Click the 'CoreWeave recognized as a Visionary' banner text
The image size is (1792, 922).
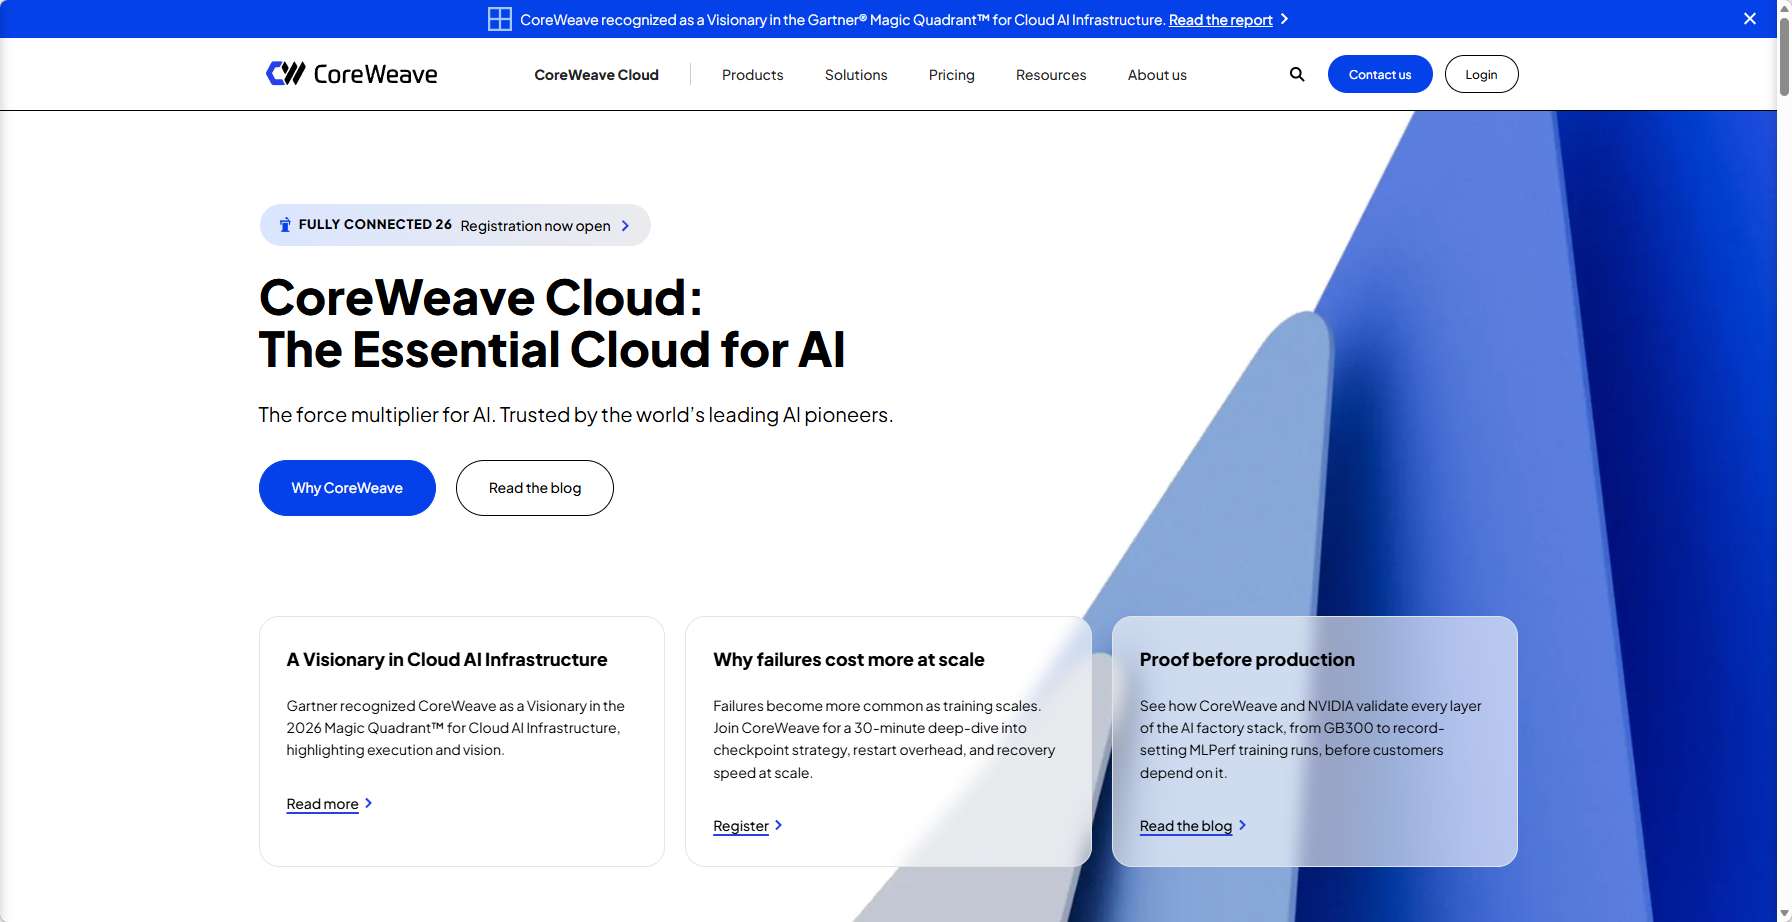(843, 20)
